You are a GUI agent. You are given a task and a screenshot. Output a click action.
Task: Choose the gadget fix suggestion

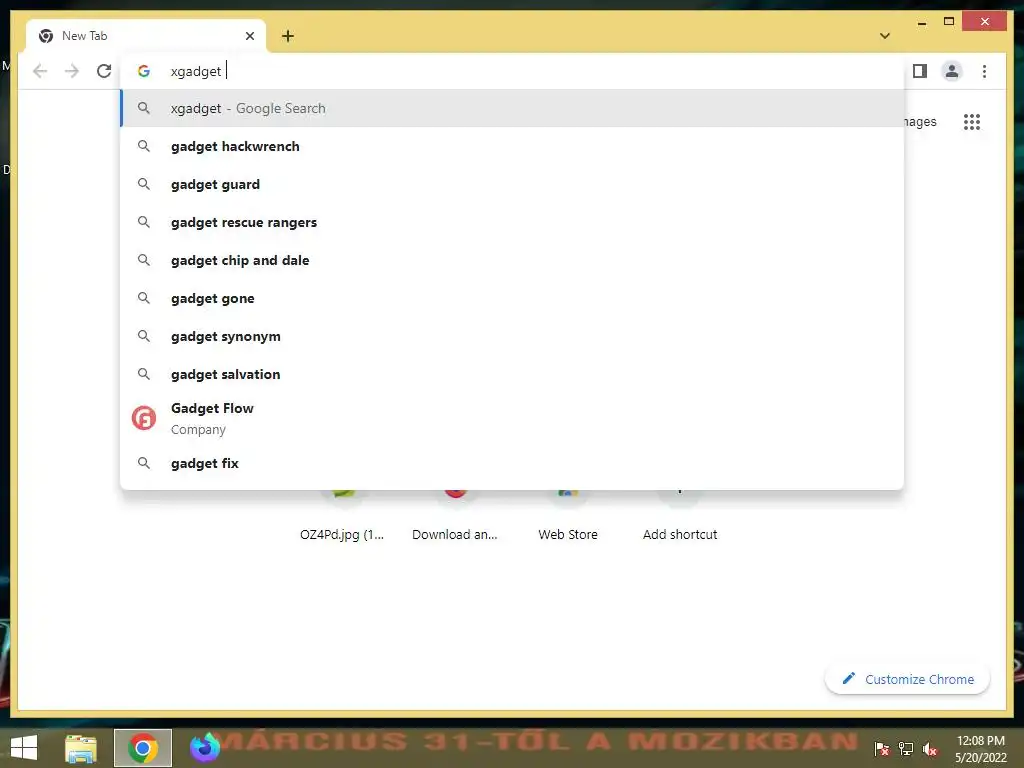512,463
